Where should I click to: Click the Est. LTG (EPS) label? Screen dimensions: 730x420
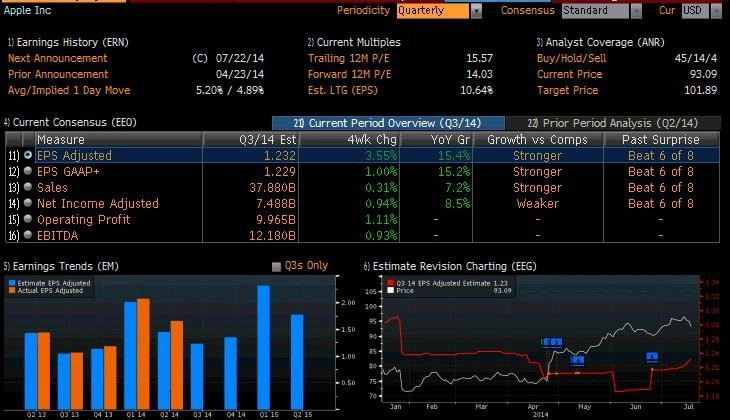click(x=343, y=90)
